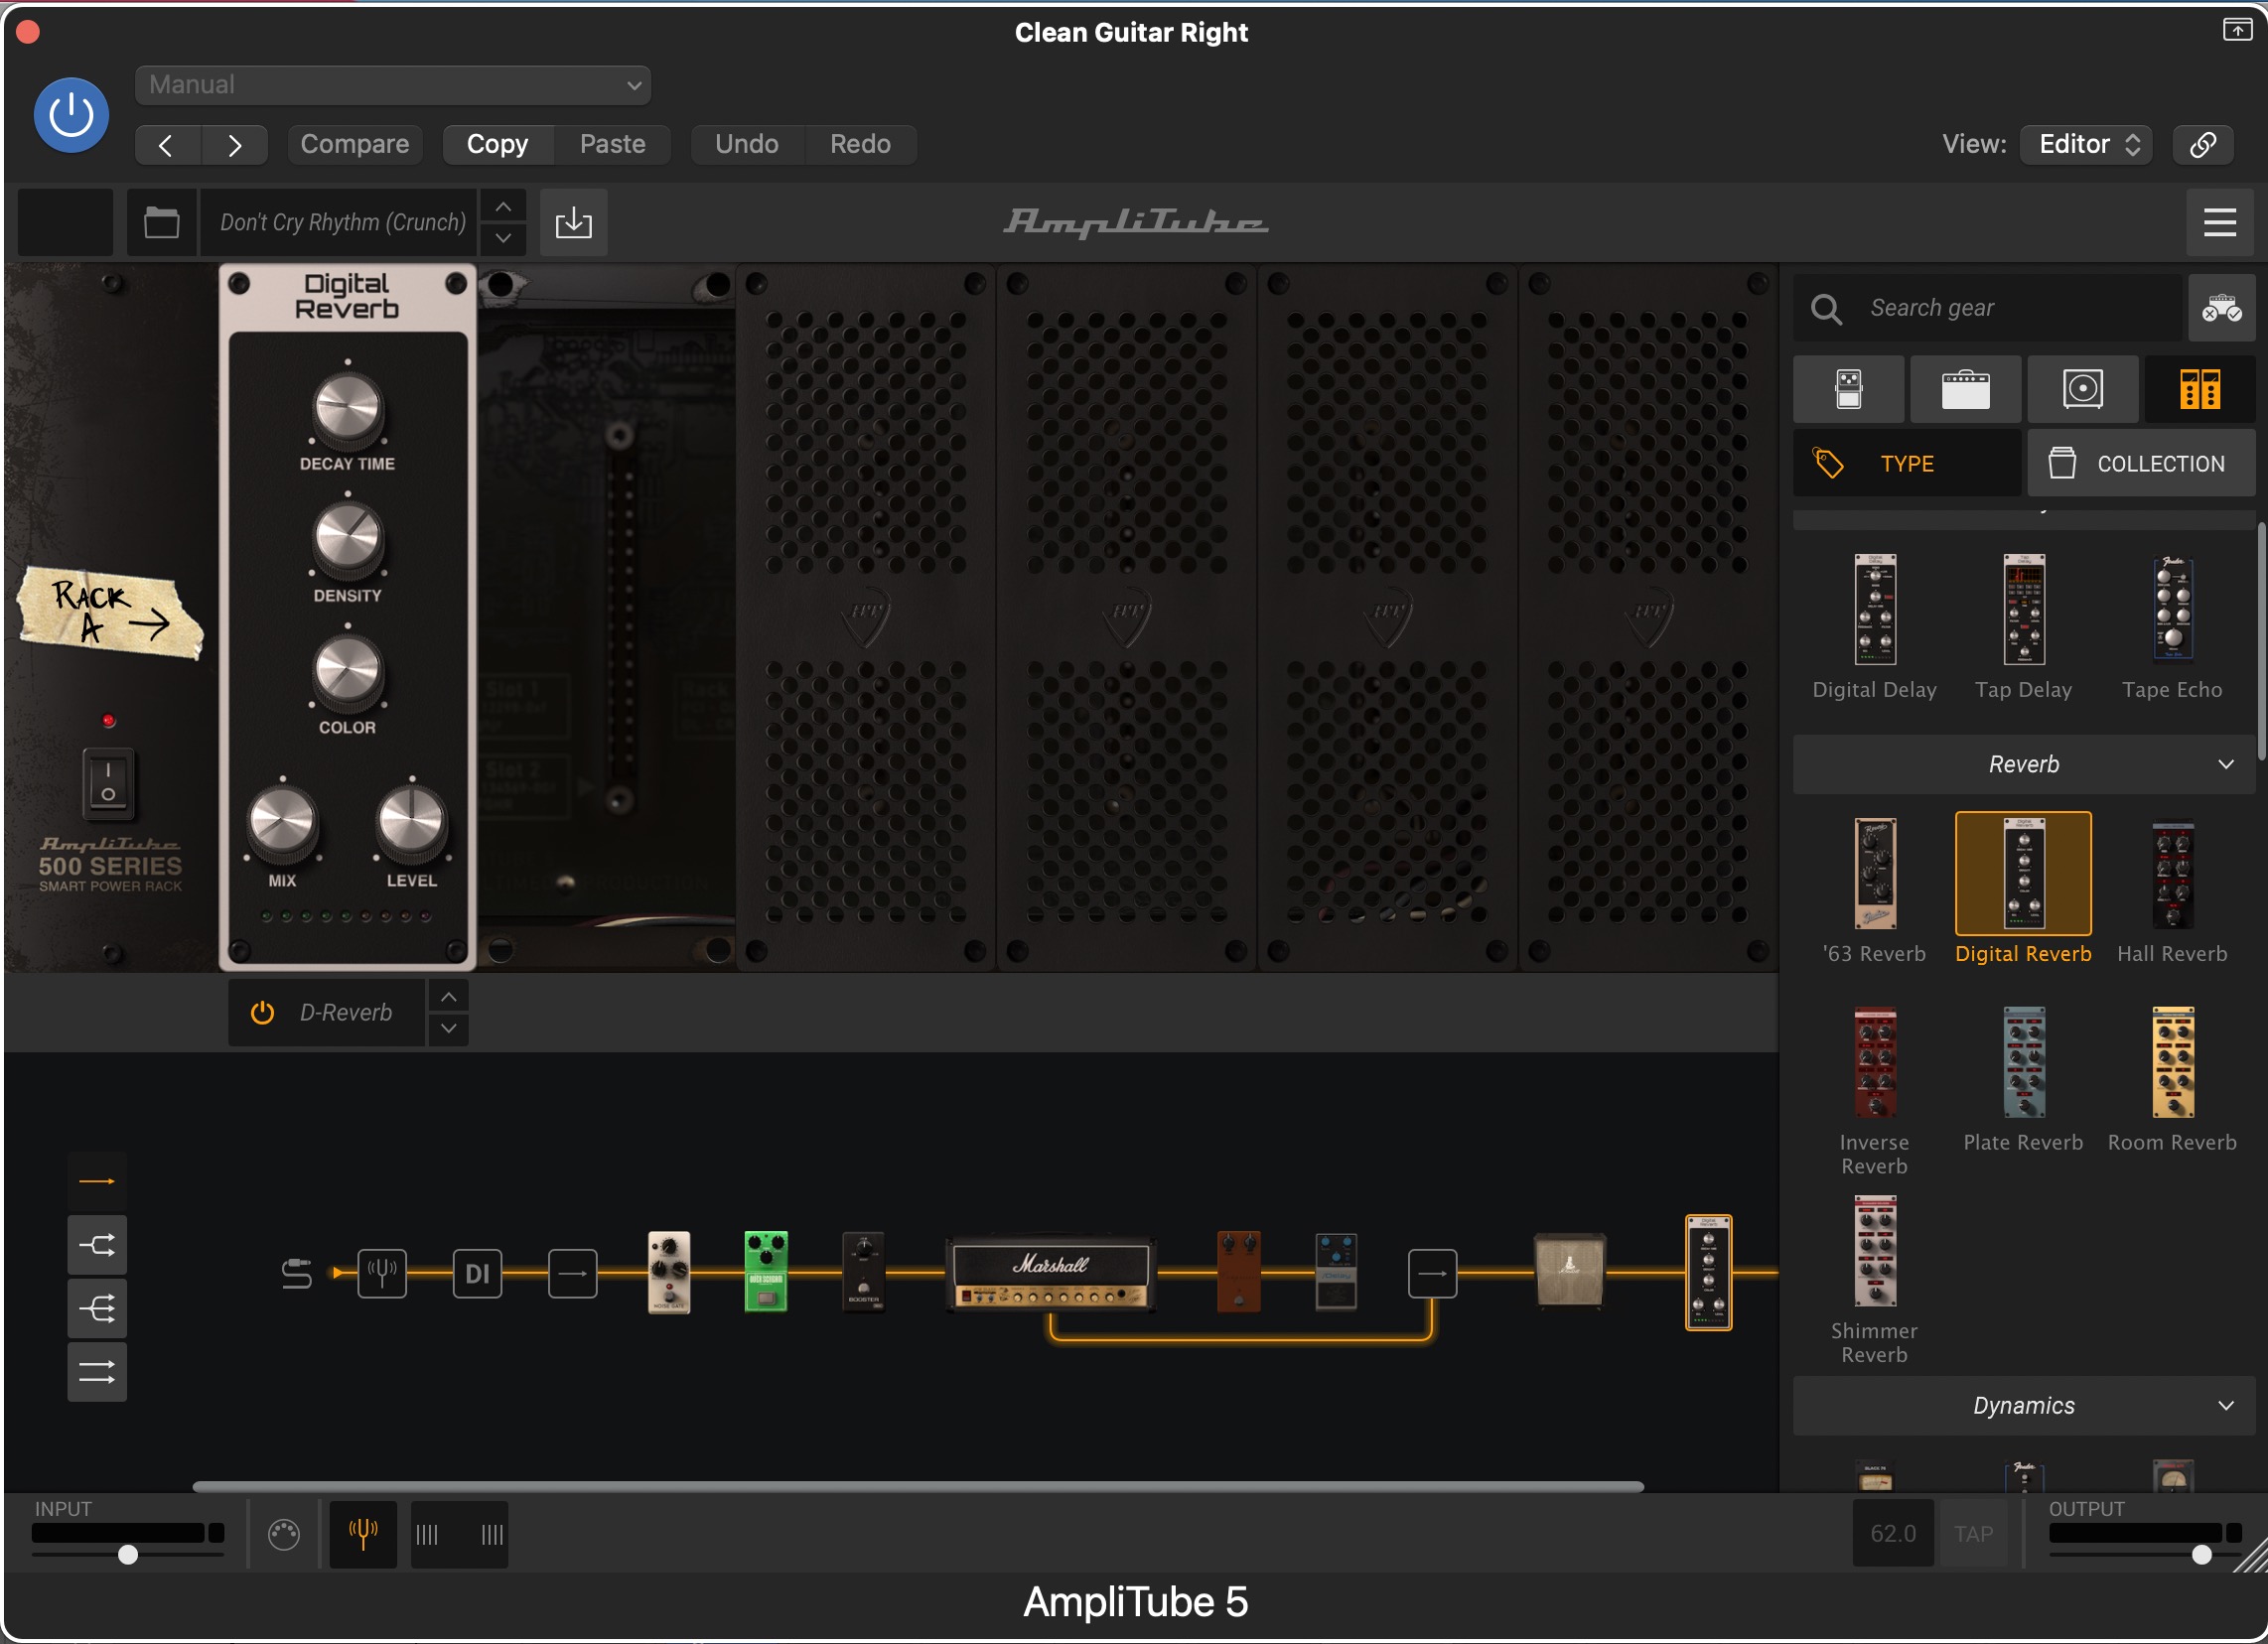Collapse the Dynamics section

pyautogui.click(x=2024, y=1406)
